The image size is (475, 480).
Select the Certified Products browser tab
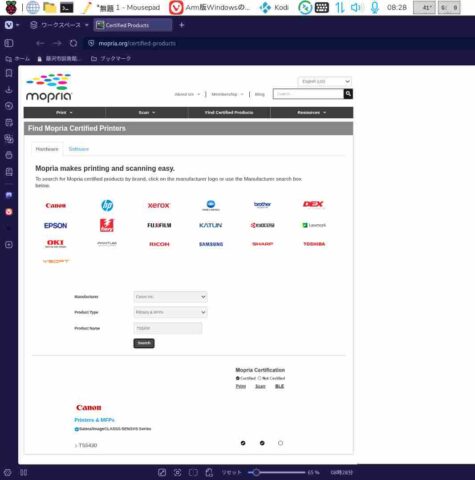click(133, 25)
